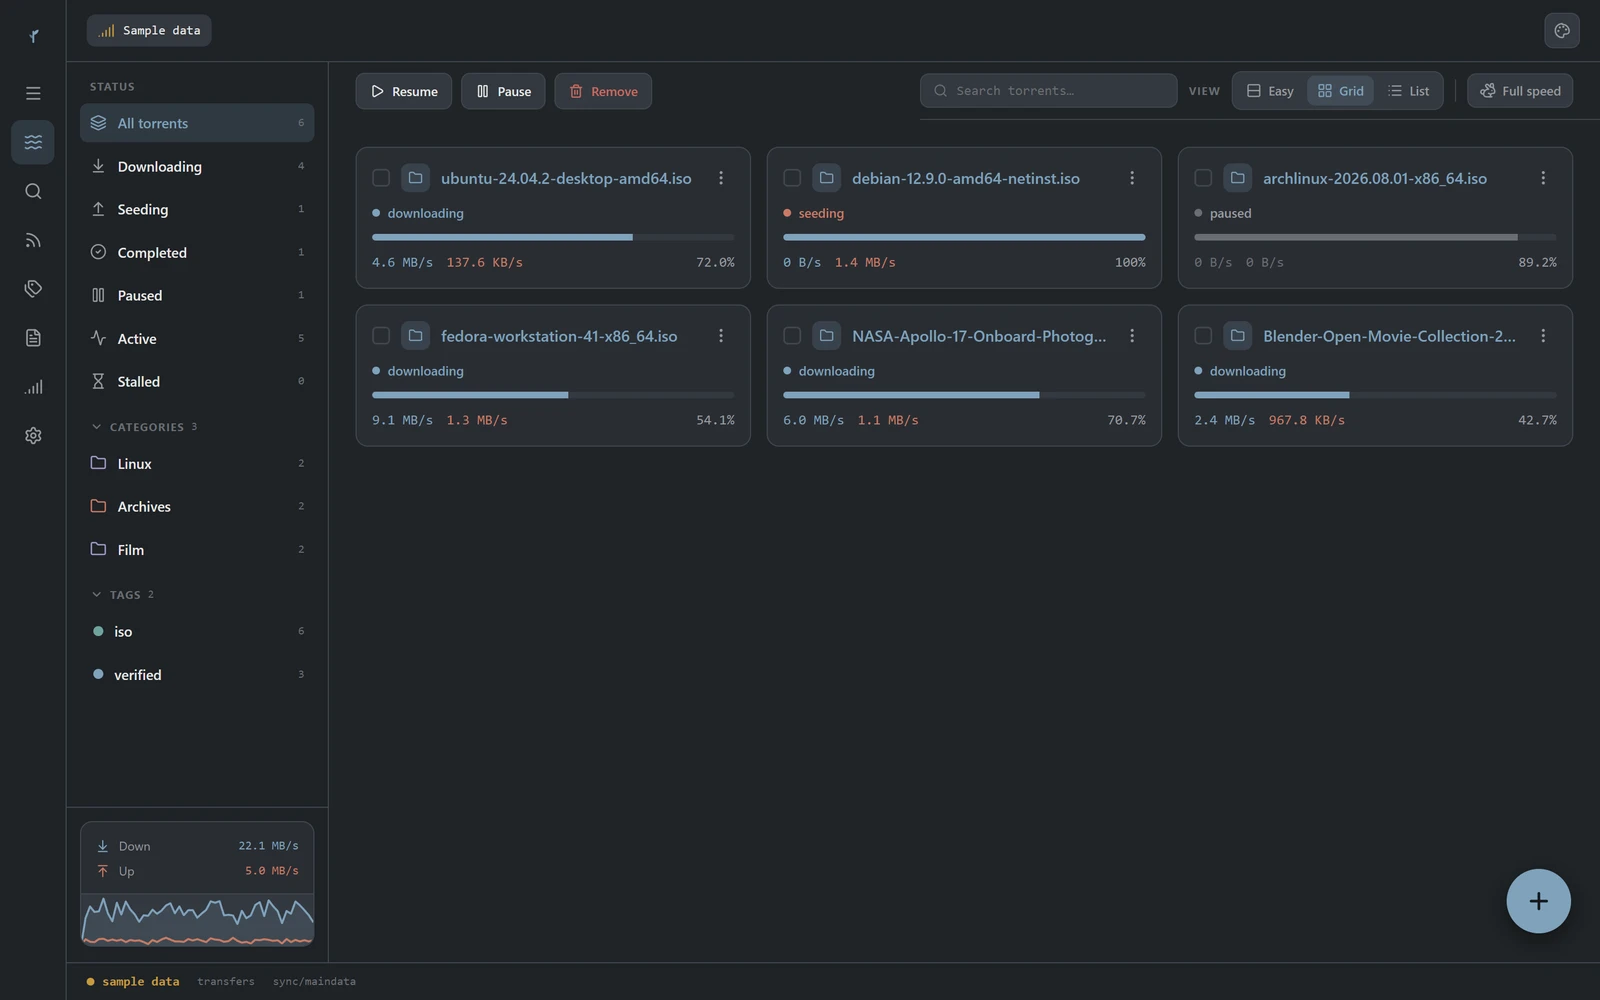
Task: Click the theme palette icon
Action: point(1561,31)
